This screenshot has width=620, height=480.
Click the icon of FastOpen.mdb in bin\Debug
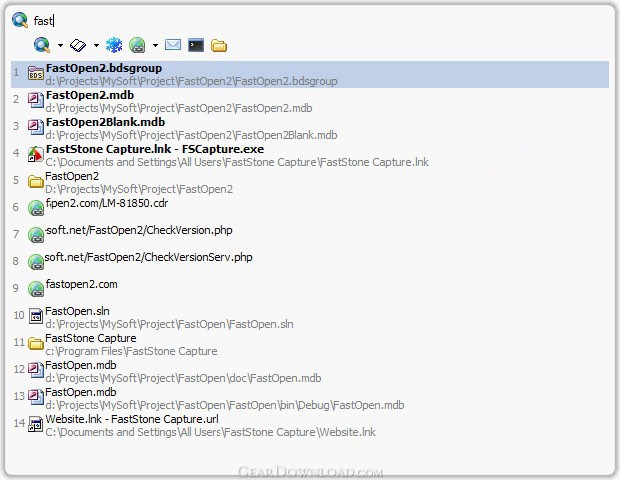(36, 397)
